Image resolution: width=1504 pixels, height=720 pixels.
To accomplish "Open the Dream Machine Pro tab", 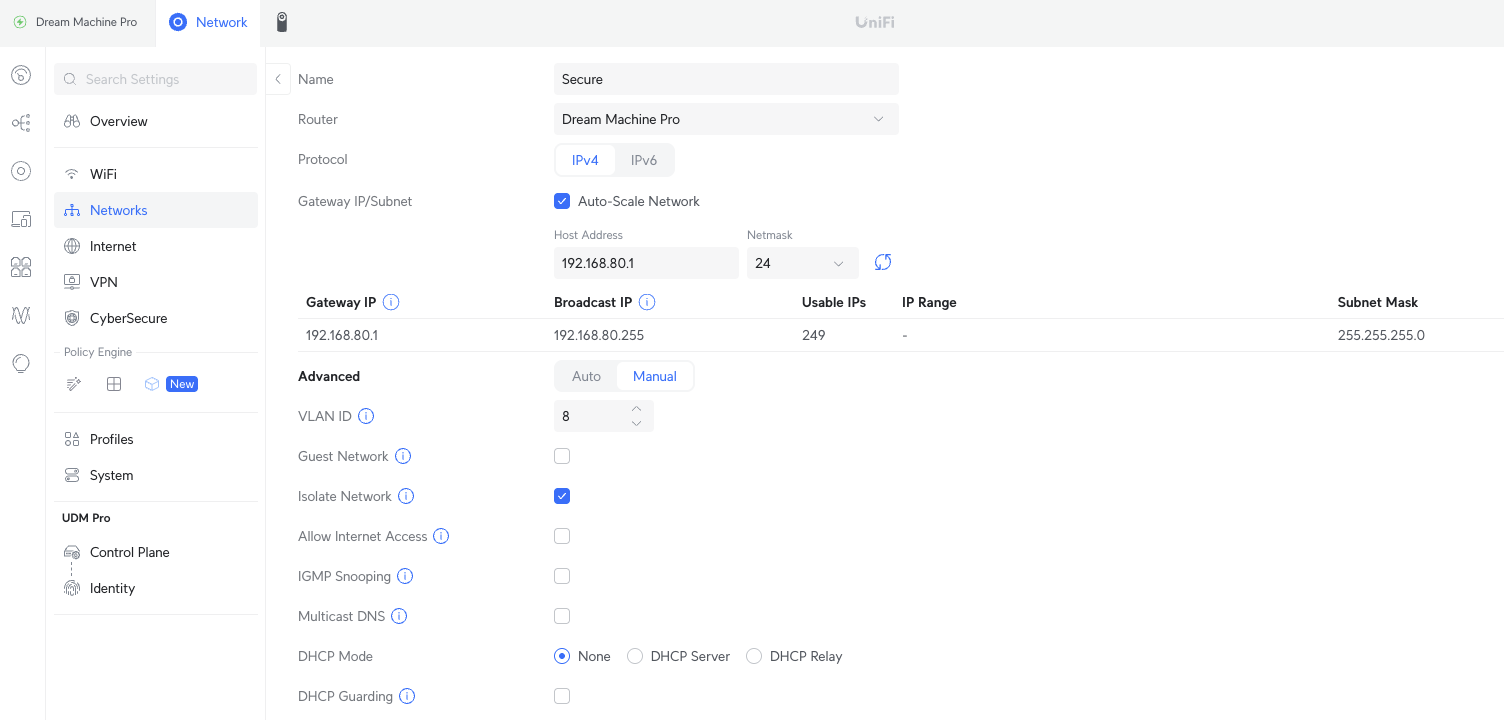I will point(78,22).
